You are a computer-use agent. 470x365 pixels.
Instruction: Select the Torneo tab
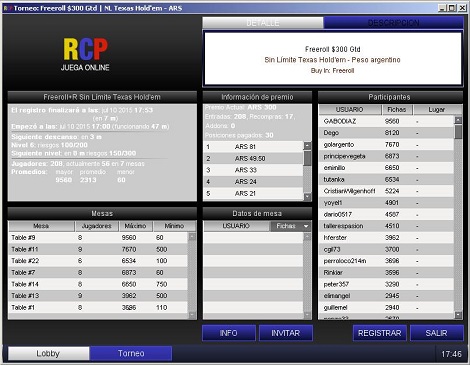(131, 353)
